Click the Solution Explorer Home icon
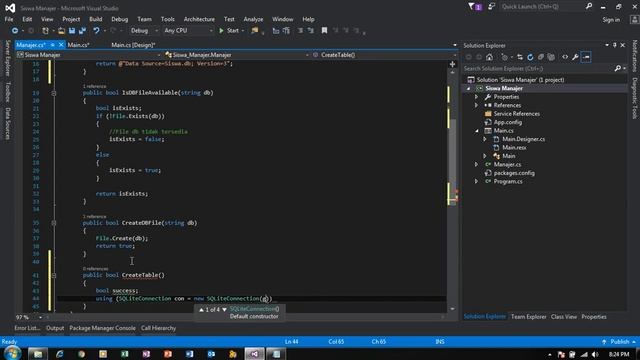640x360 pixels. (489, 57)
